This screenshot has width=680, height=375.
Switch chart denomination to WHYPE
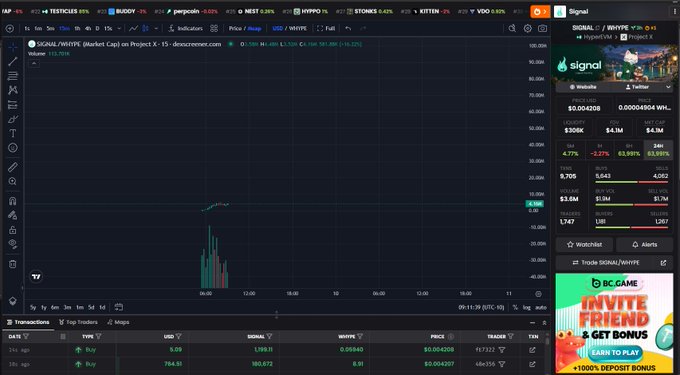[298, 29]
